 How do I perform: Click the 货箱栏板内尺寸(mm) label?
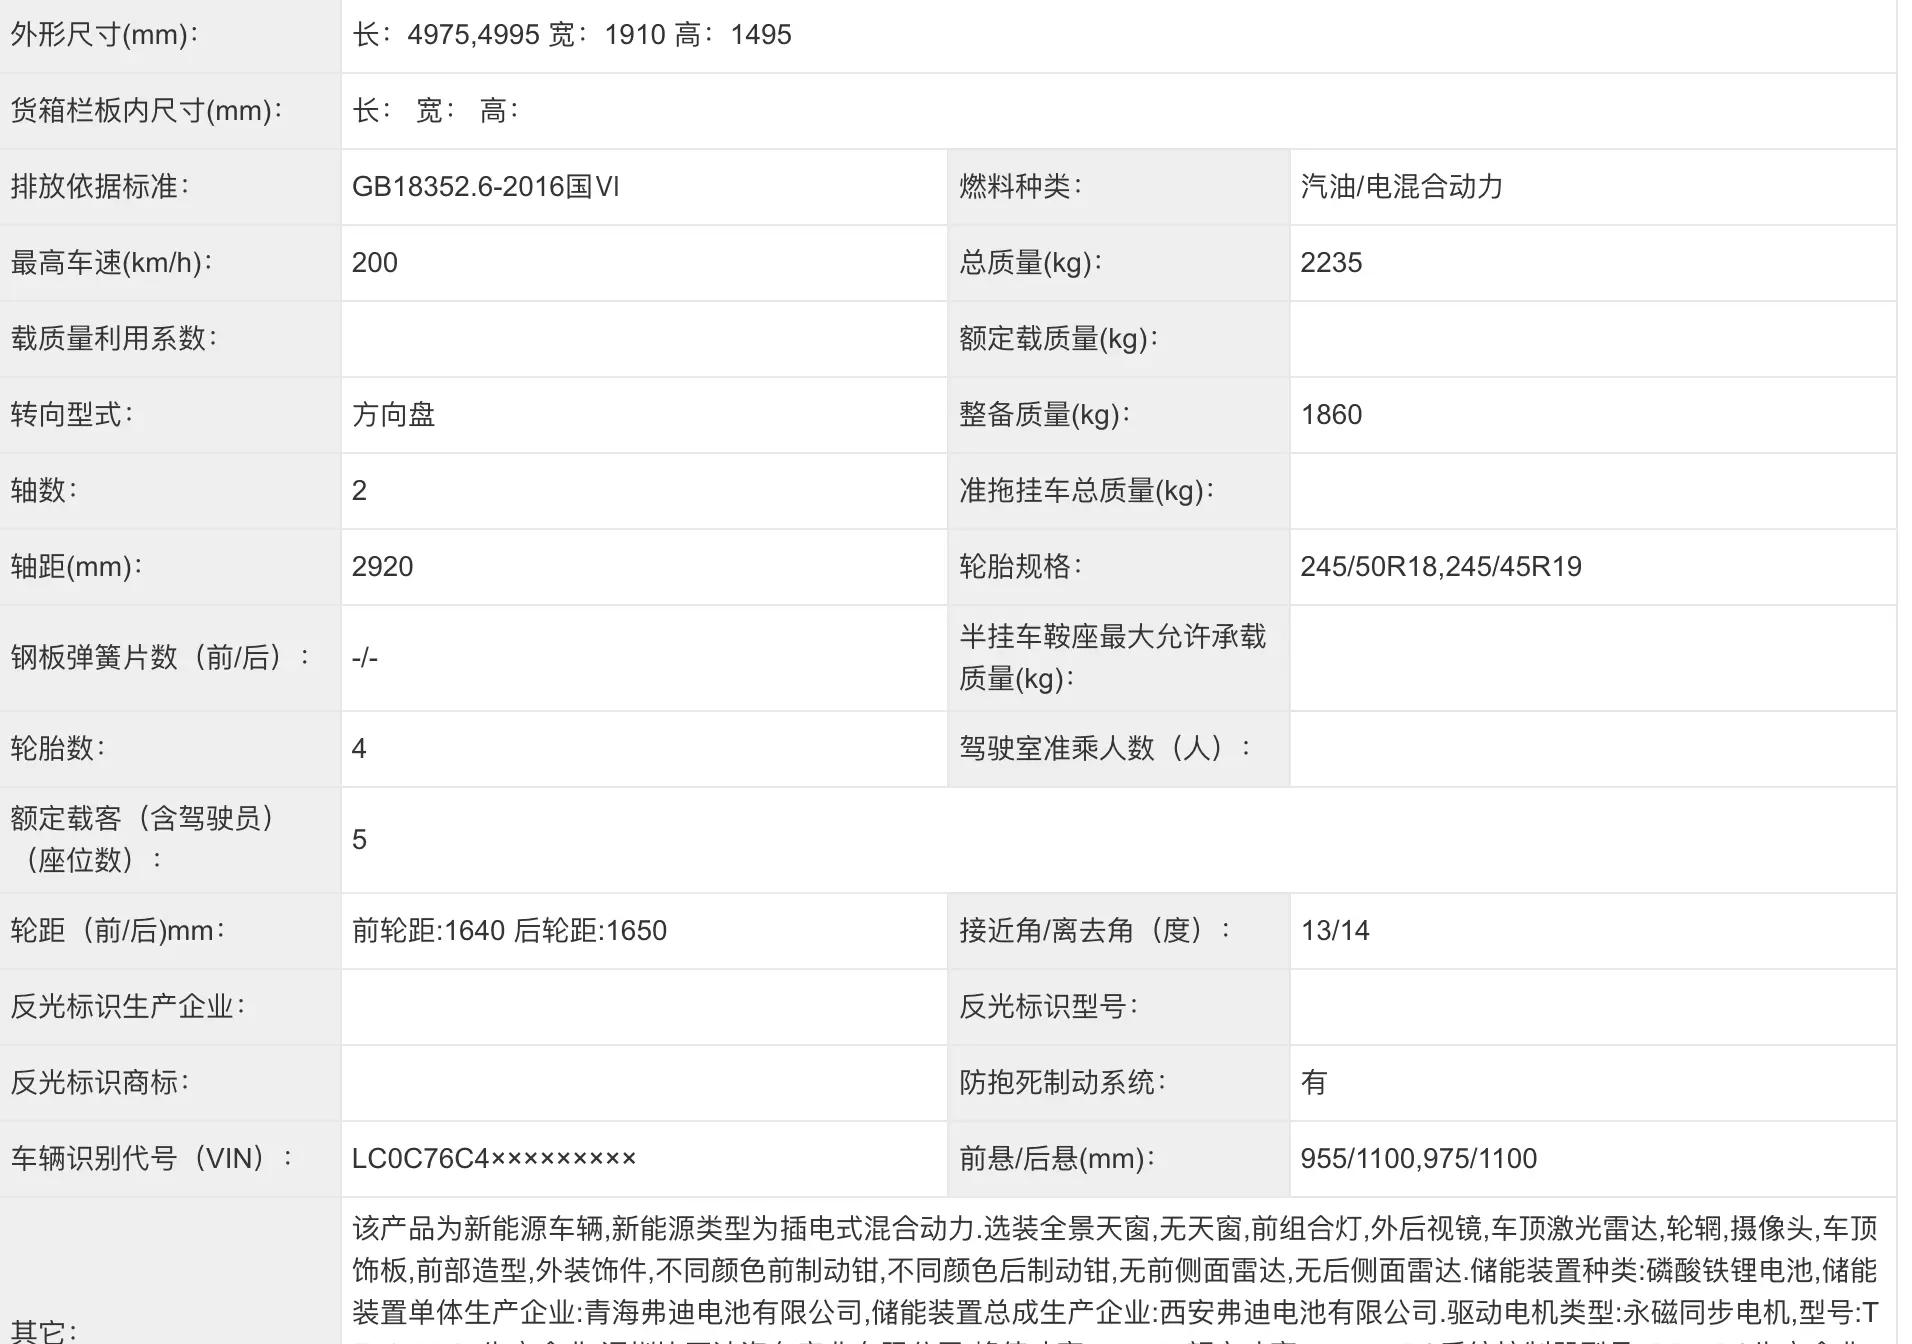146,111
